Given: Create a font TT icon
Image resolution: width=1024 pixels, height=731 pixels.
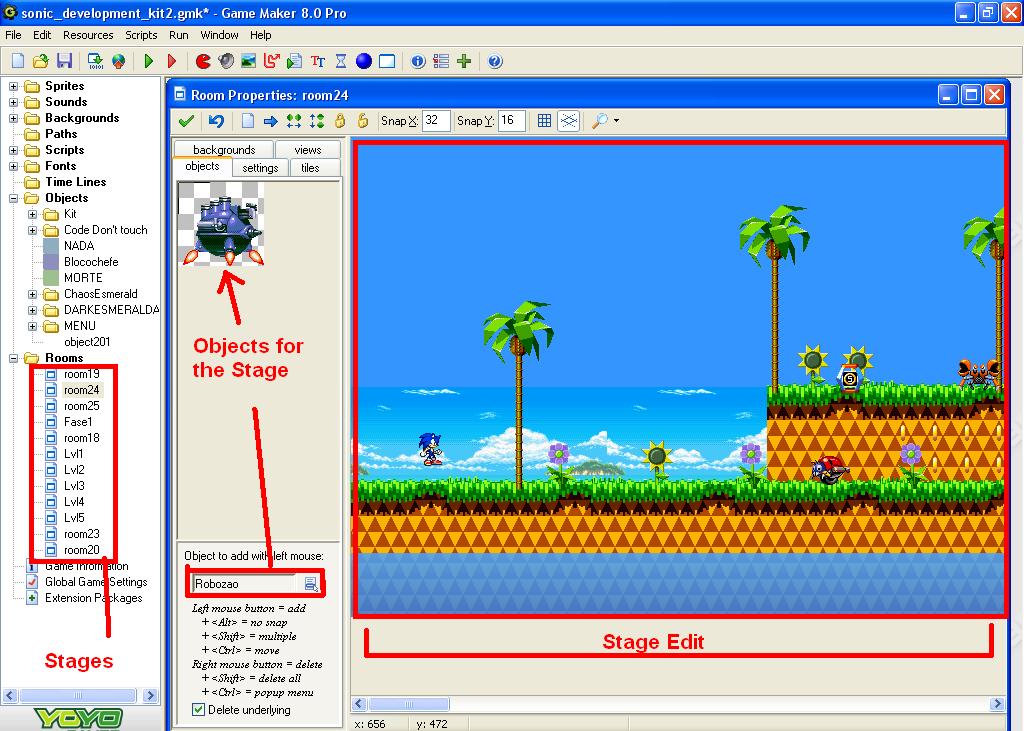Looking at the screenshot, I should (318, 61).
